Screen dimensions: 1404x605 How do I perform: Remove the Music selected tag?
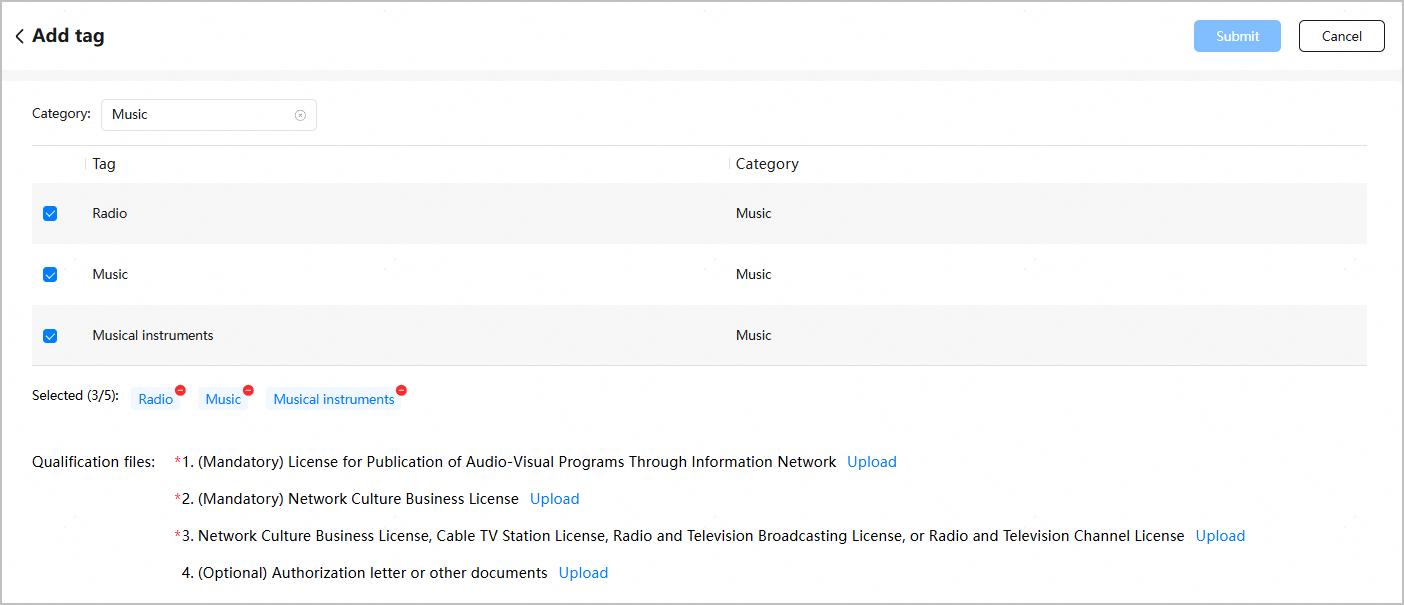[248, 390]
